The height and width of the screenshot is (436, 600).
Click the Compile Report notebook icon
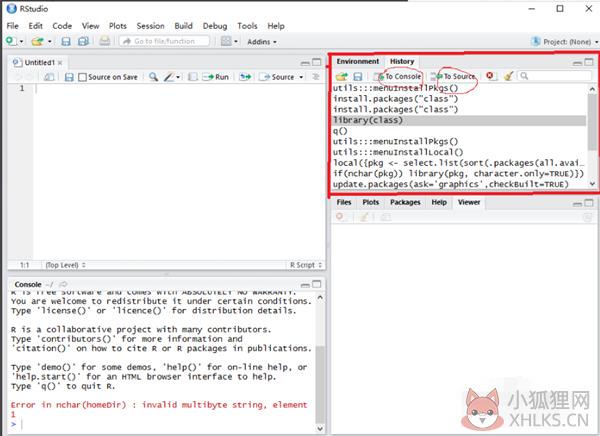click(x=192, y=77)
